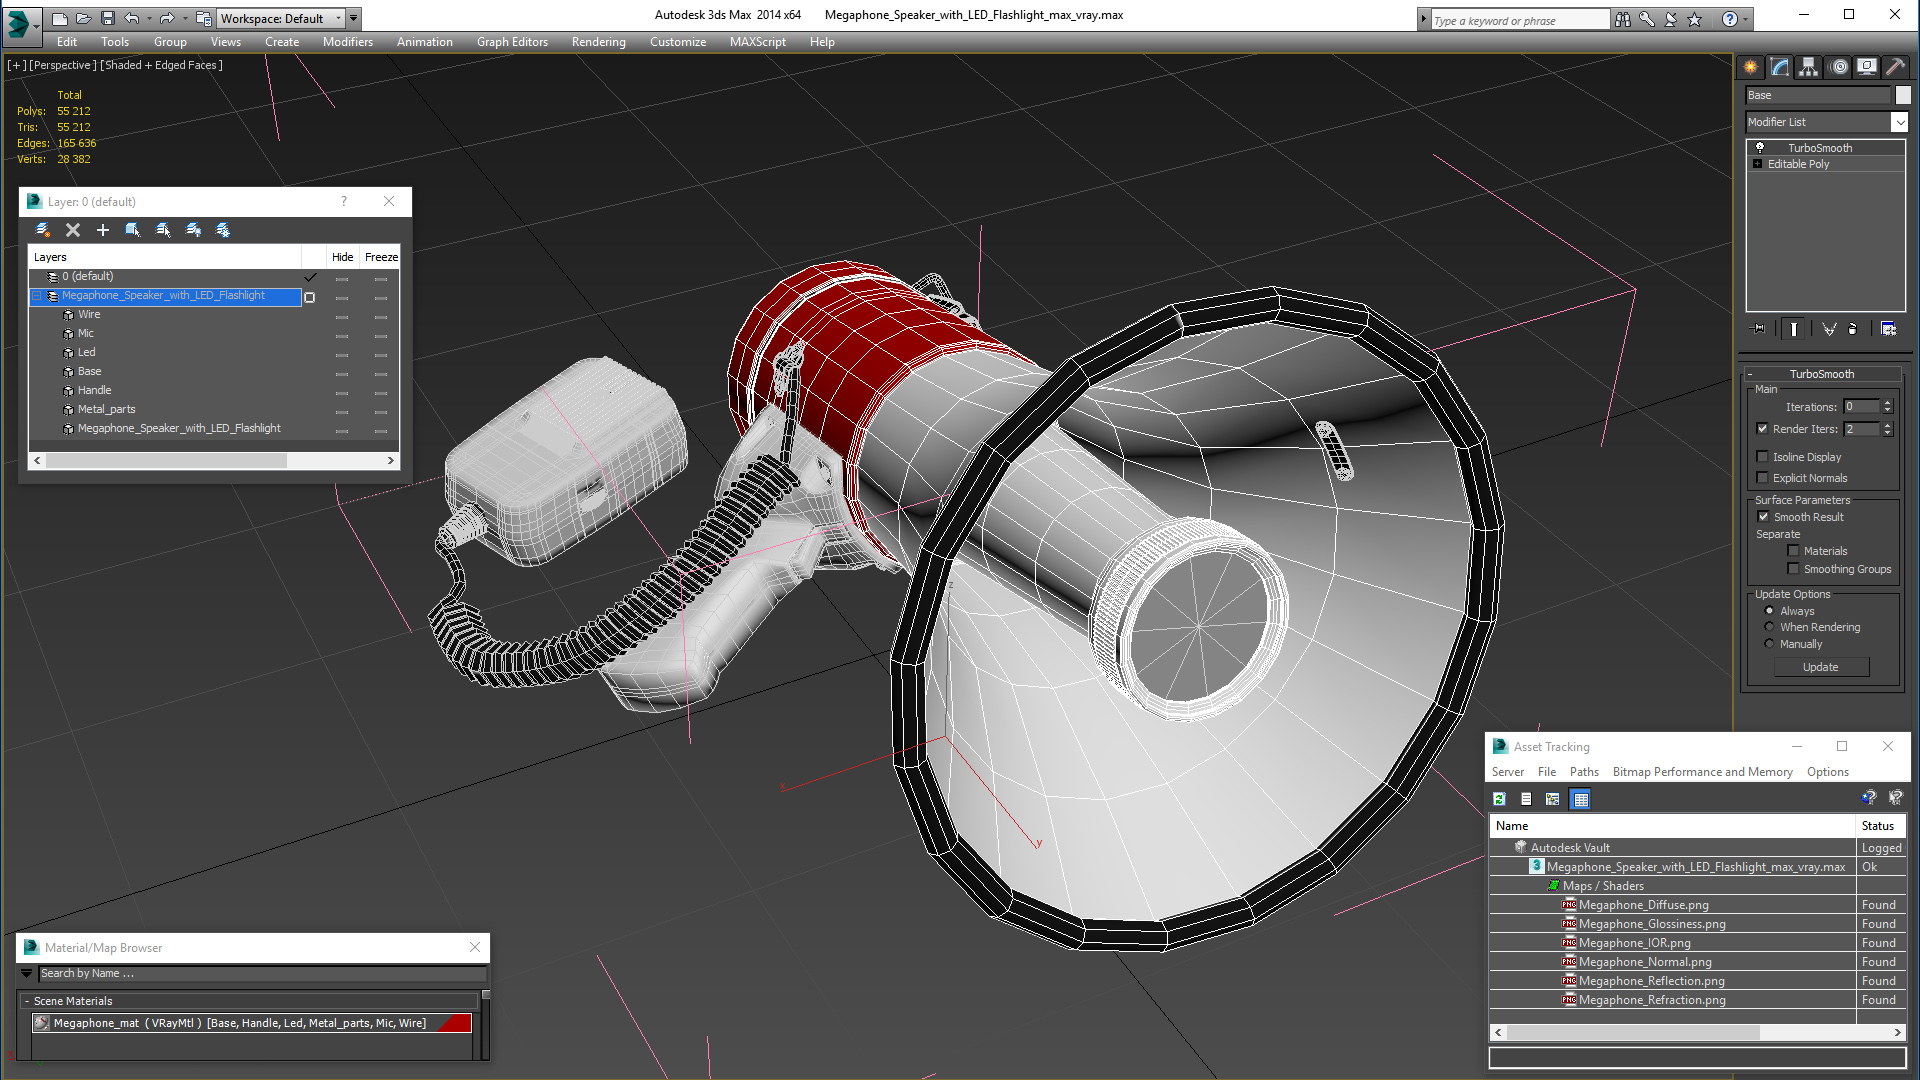Open the Motion command panel tab

click(1839, 67)
